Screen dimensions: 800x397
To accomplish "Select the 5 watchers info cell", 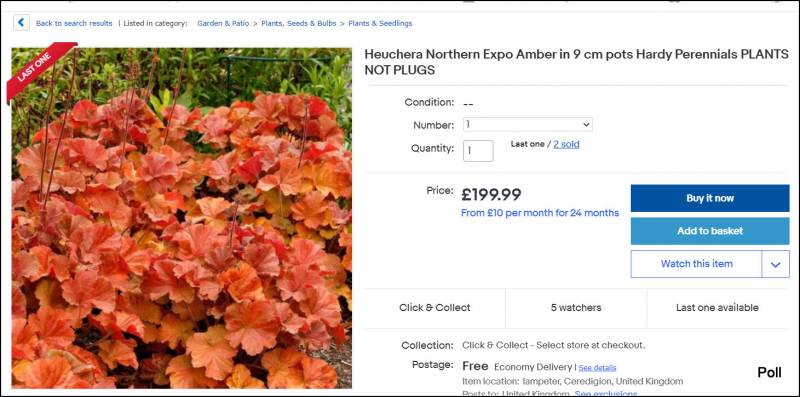I will [x=576, y=308].
